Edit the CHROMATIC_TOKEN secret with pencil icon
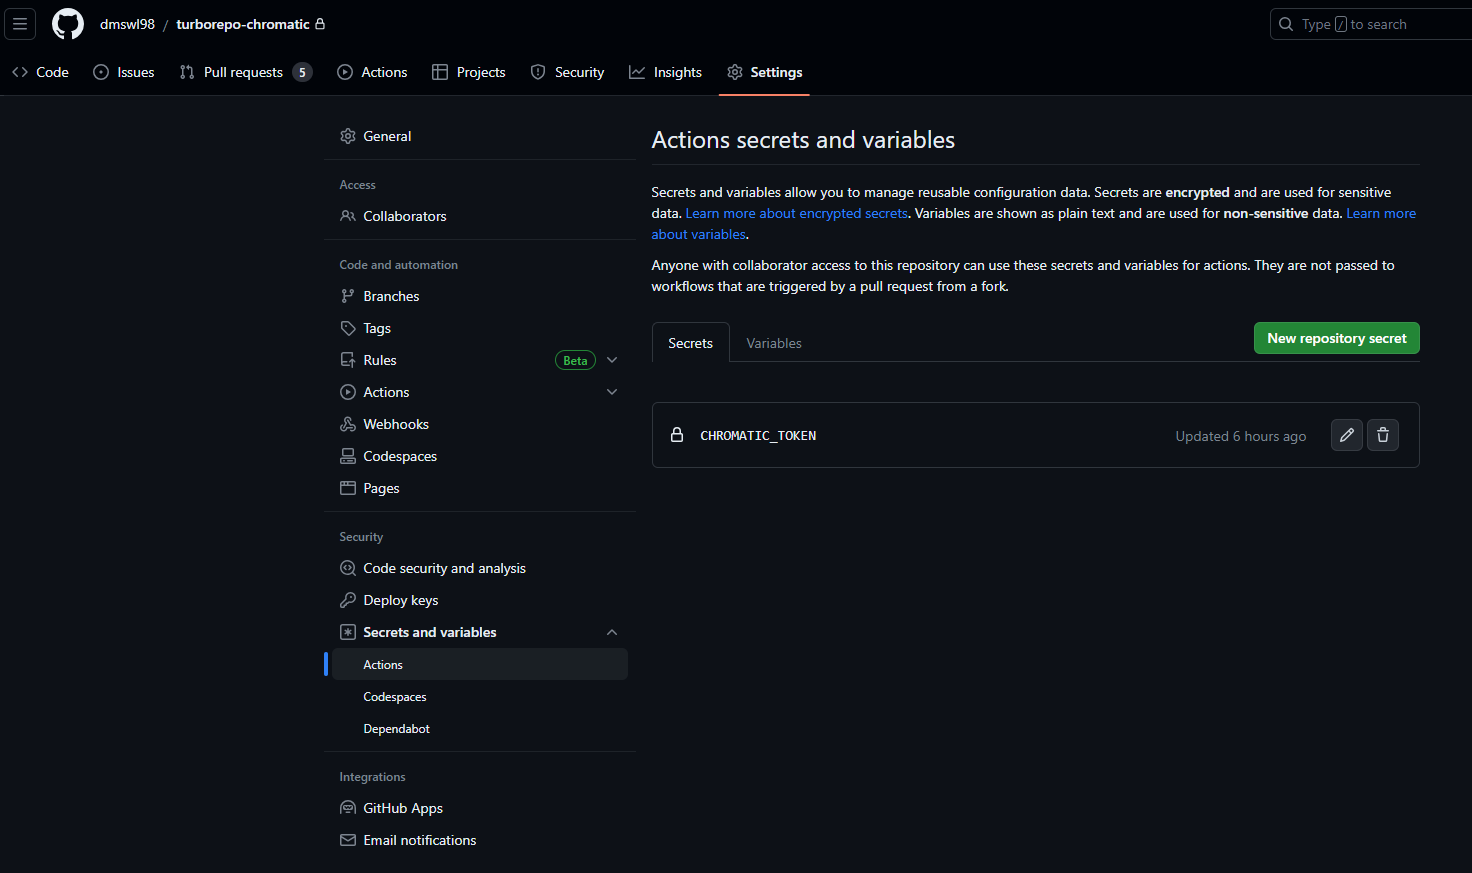Viewport: 1472px width, 873px height. pos(1347,435)
